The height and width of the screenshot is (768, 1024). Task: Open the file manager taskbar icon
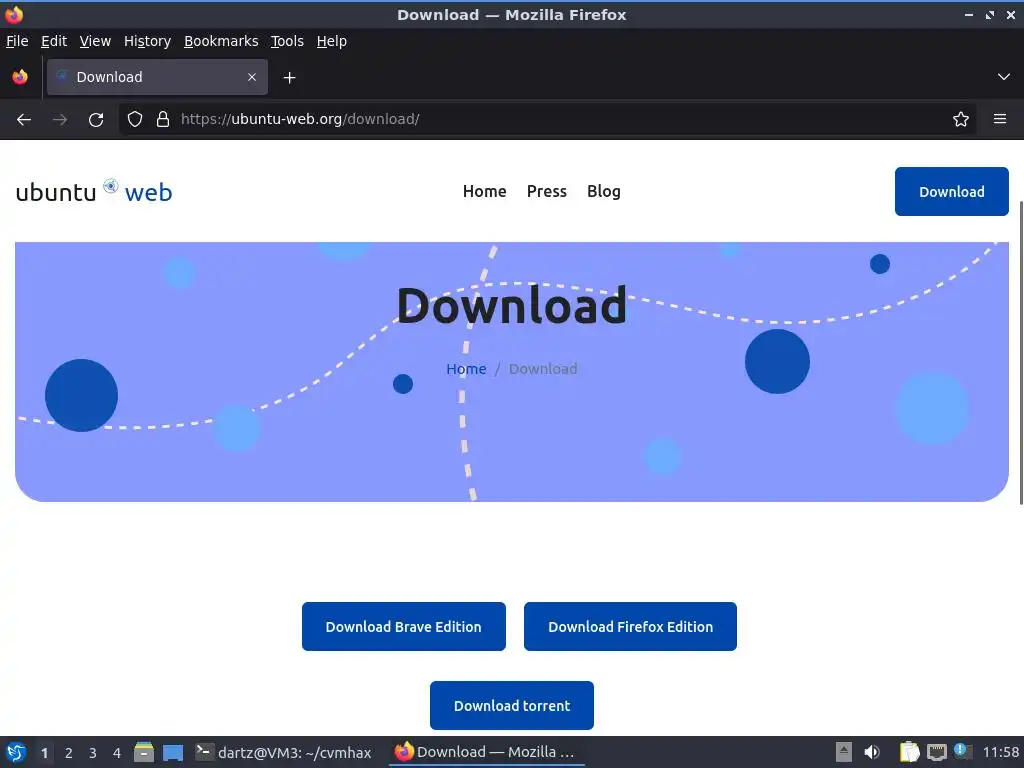coord(144,752)
